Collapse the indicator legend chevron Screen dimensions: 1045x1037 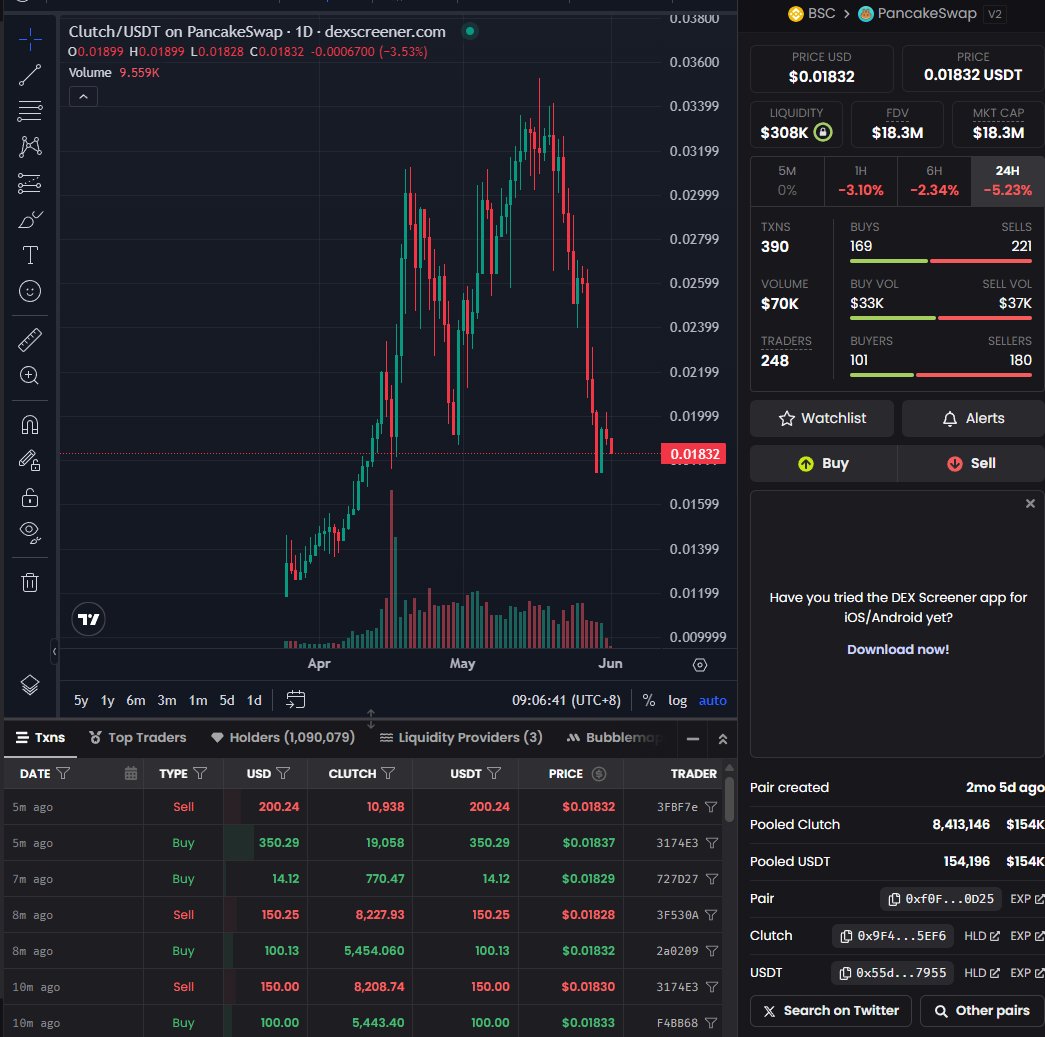83,97
